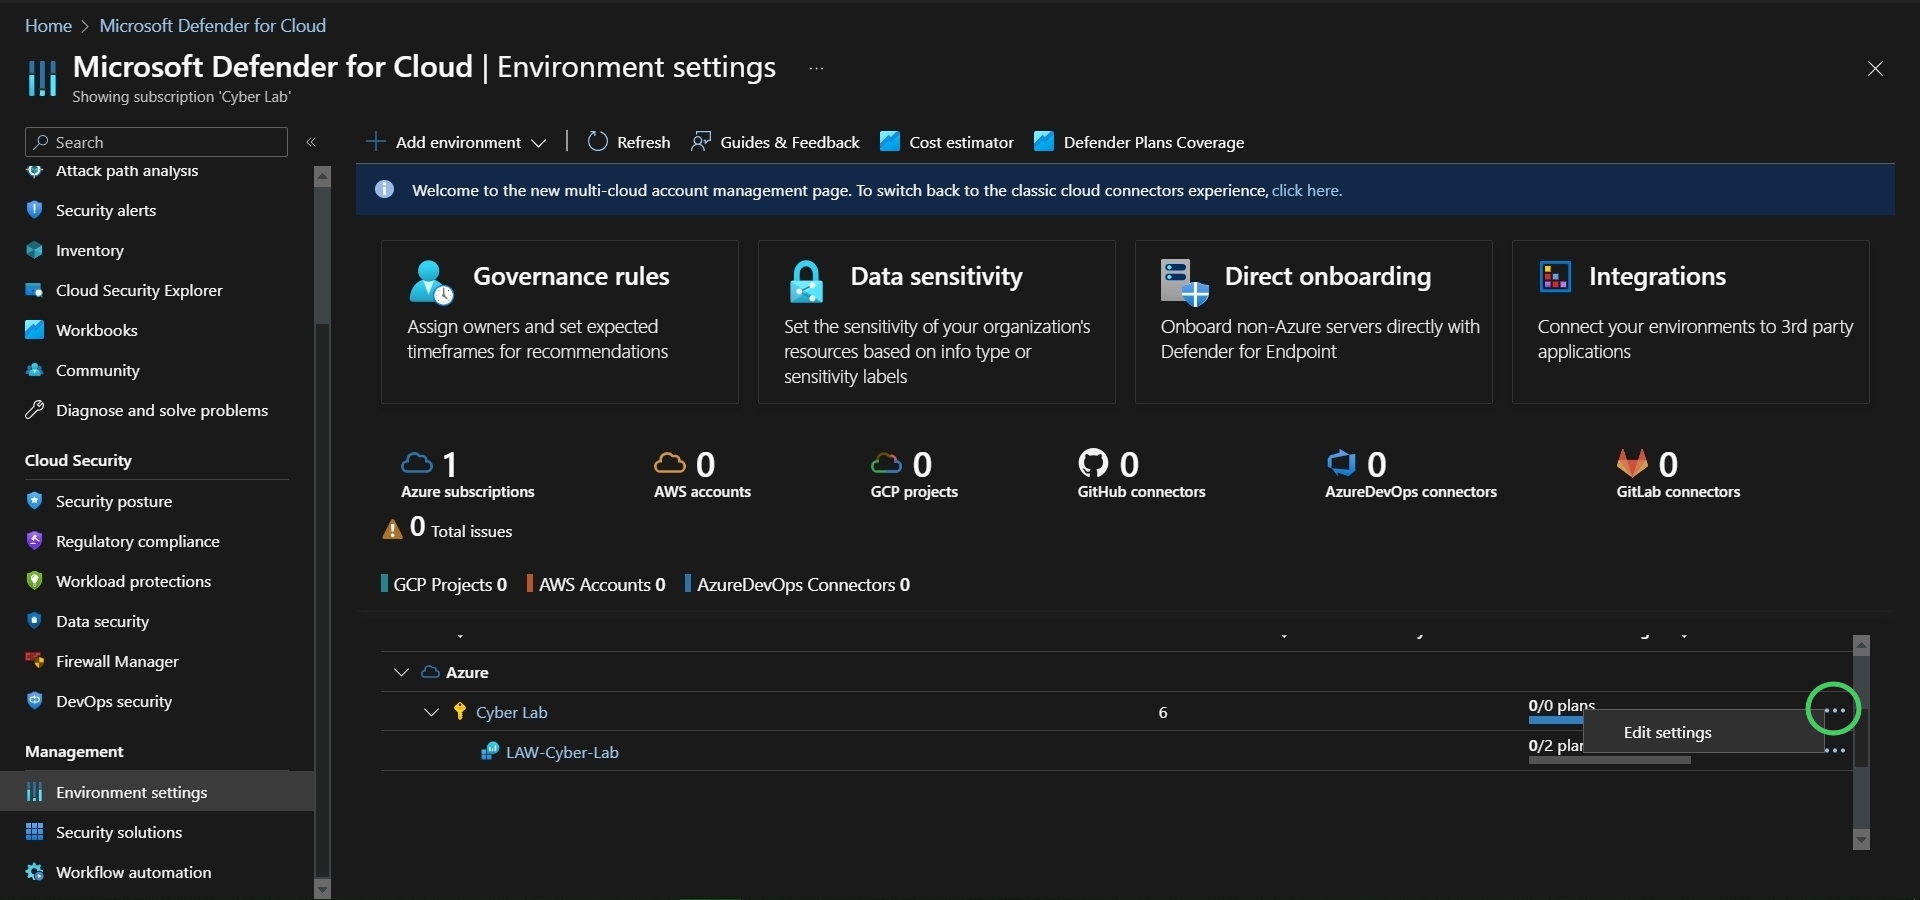Viewport: 1920px width, 900px height.
Task: Open Cloud Security Explorer icon
Action: 35,290
